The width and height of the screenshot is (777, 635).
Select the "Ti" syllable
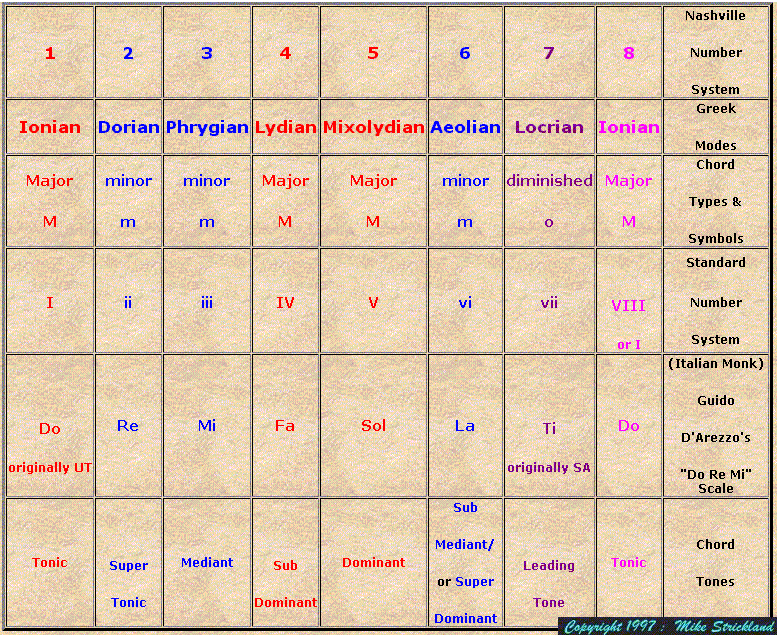[x=549, y=428]
